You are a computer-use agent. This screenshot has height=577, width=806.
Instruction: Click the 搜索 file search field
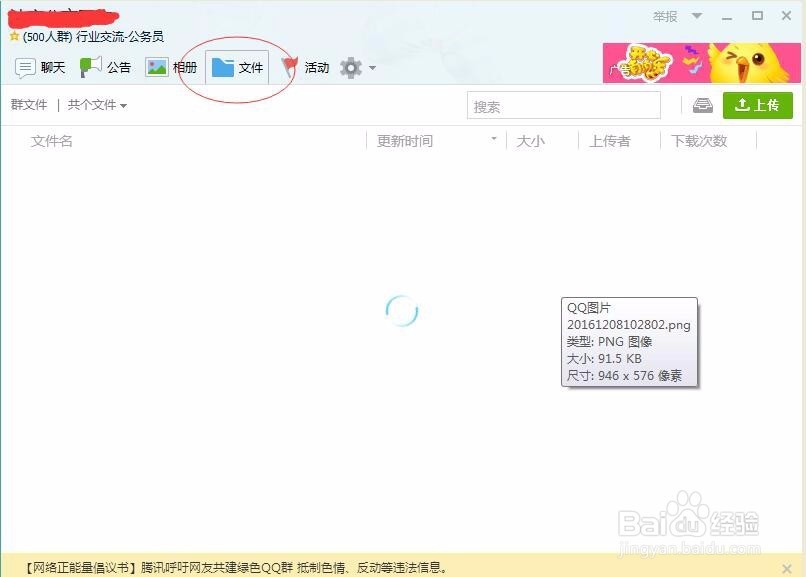click(x=563, y=106)
